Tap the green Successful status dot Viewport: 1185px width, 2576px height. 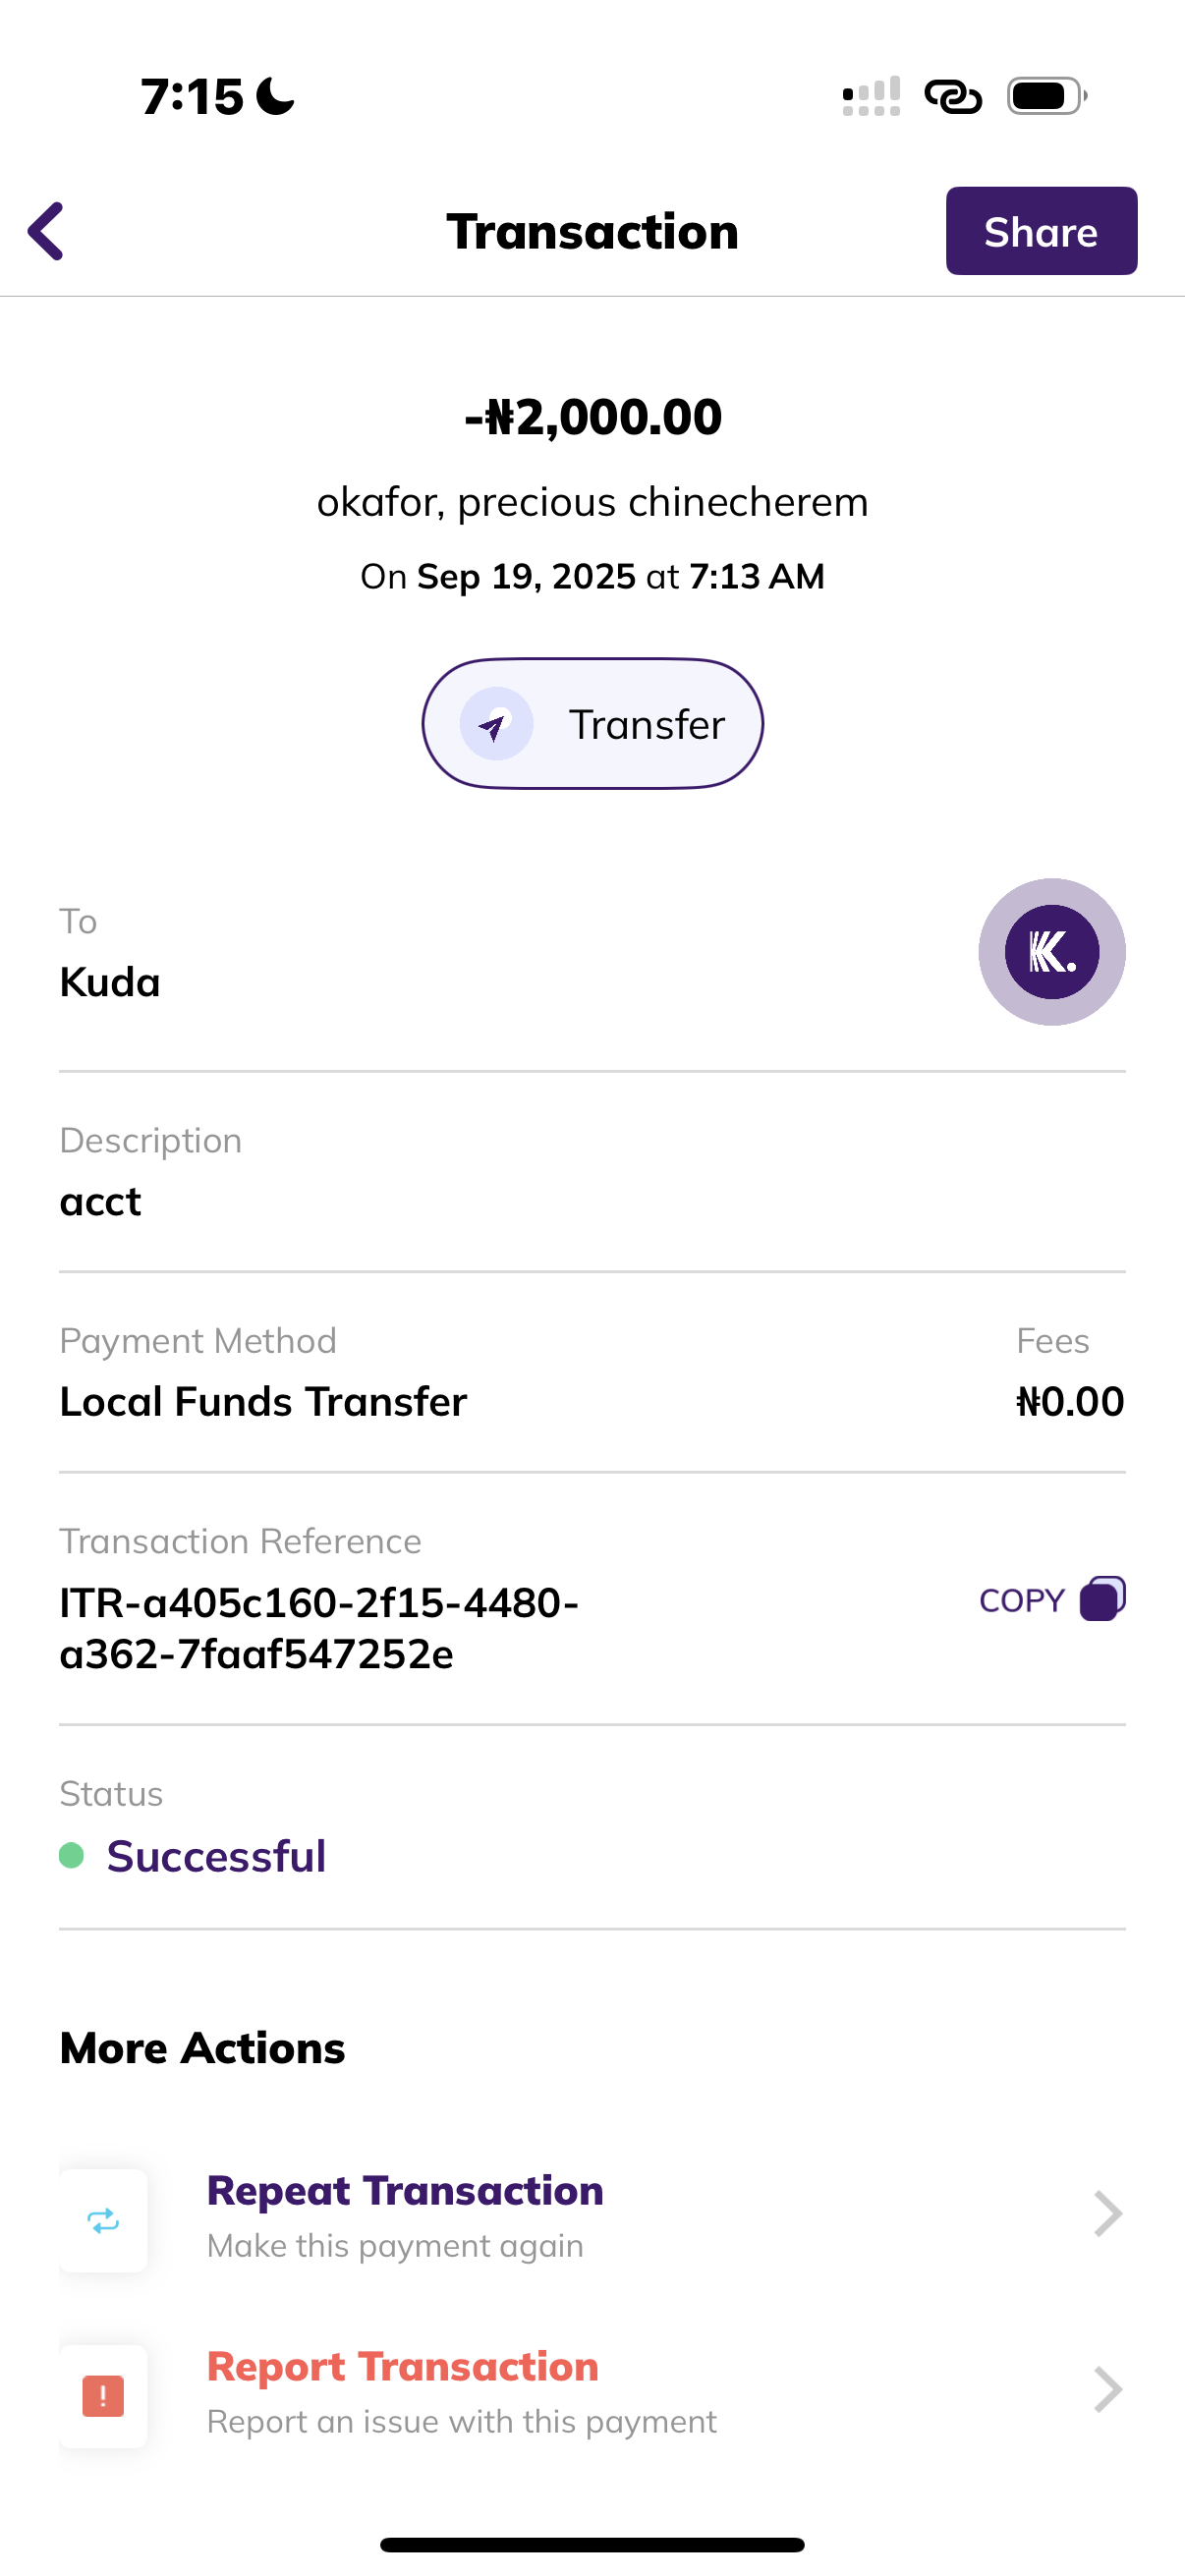(71, 1856)
